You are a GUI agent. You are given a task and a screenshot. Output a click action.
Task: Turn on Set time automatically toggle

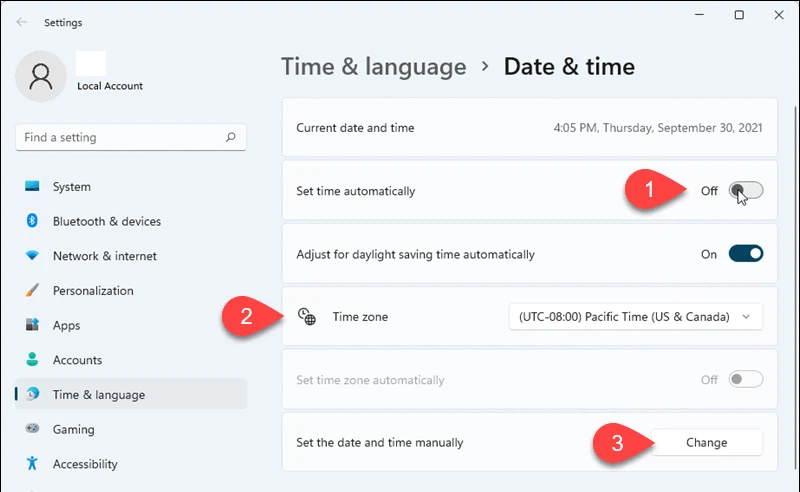point(746,191)
